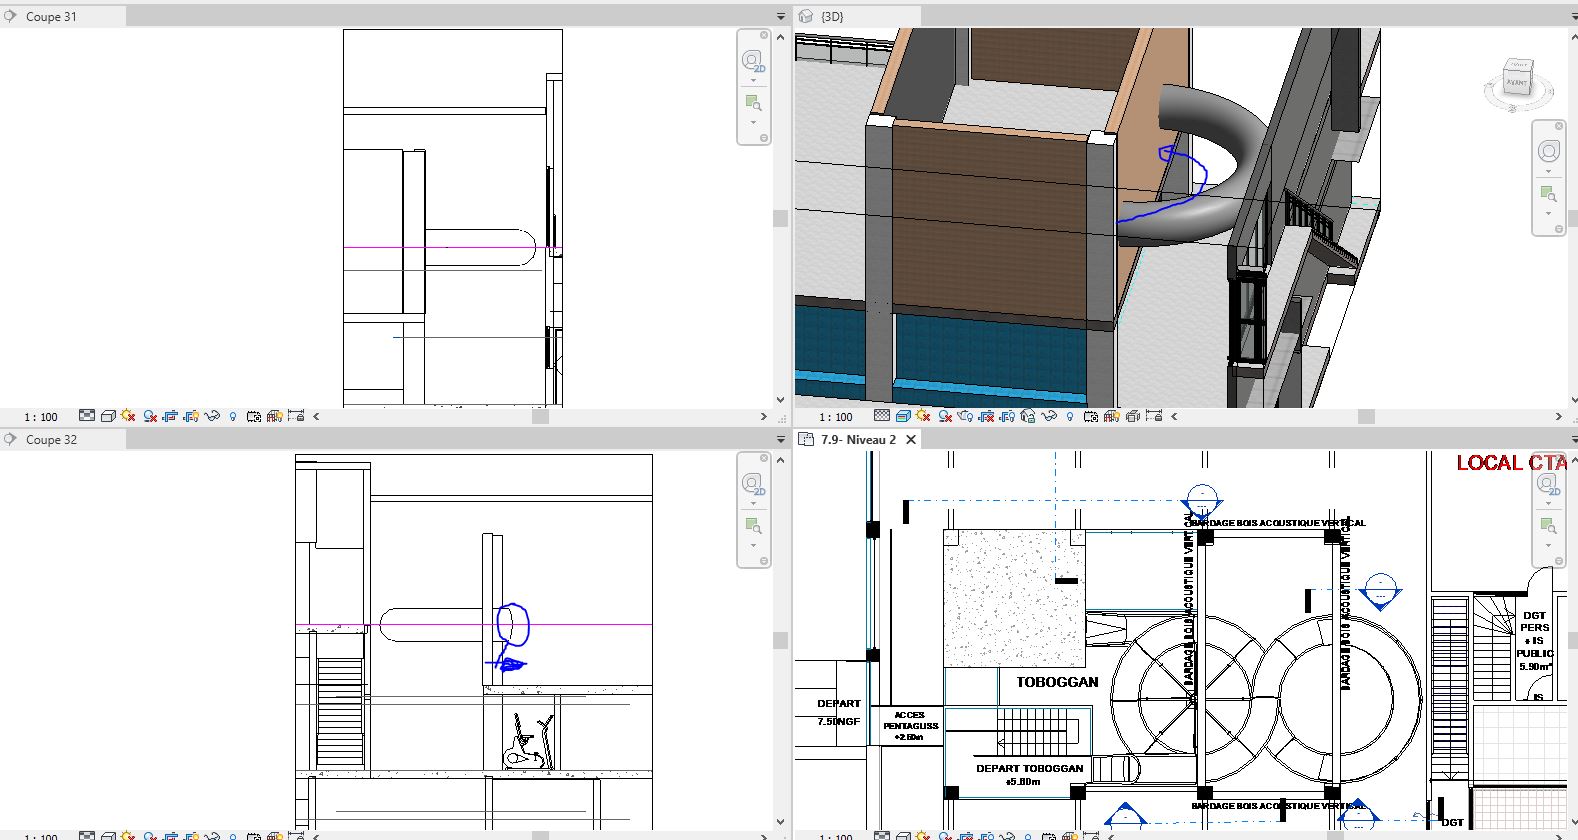Viewport: 1578px width, 840px height.
Task: Change visual style in the 3D view control bar
Action: [x=902, y=416]
